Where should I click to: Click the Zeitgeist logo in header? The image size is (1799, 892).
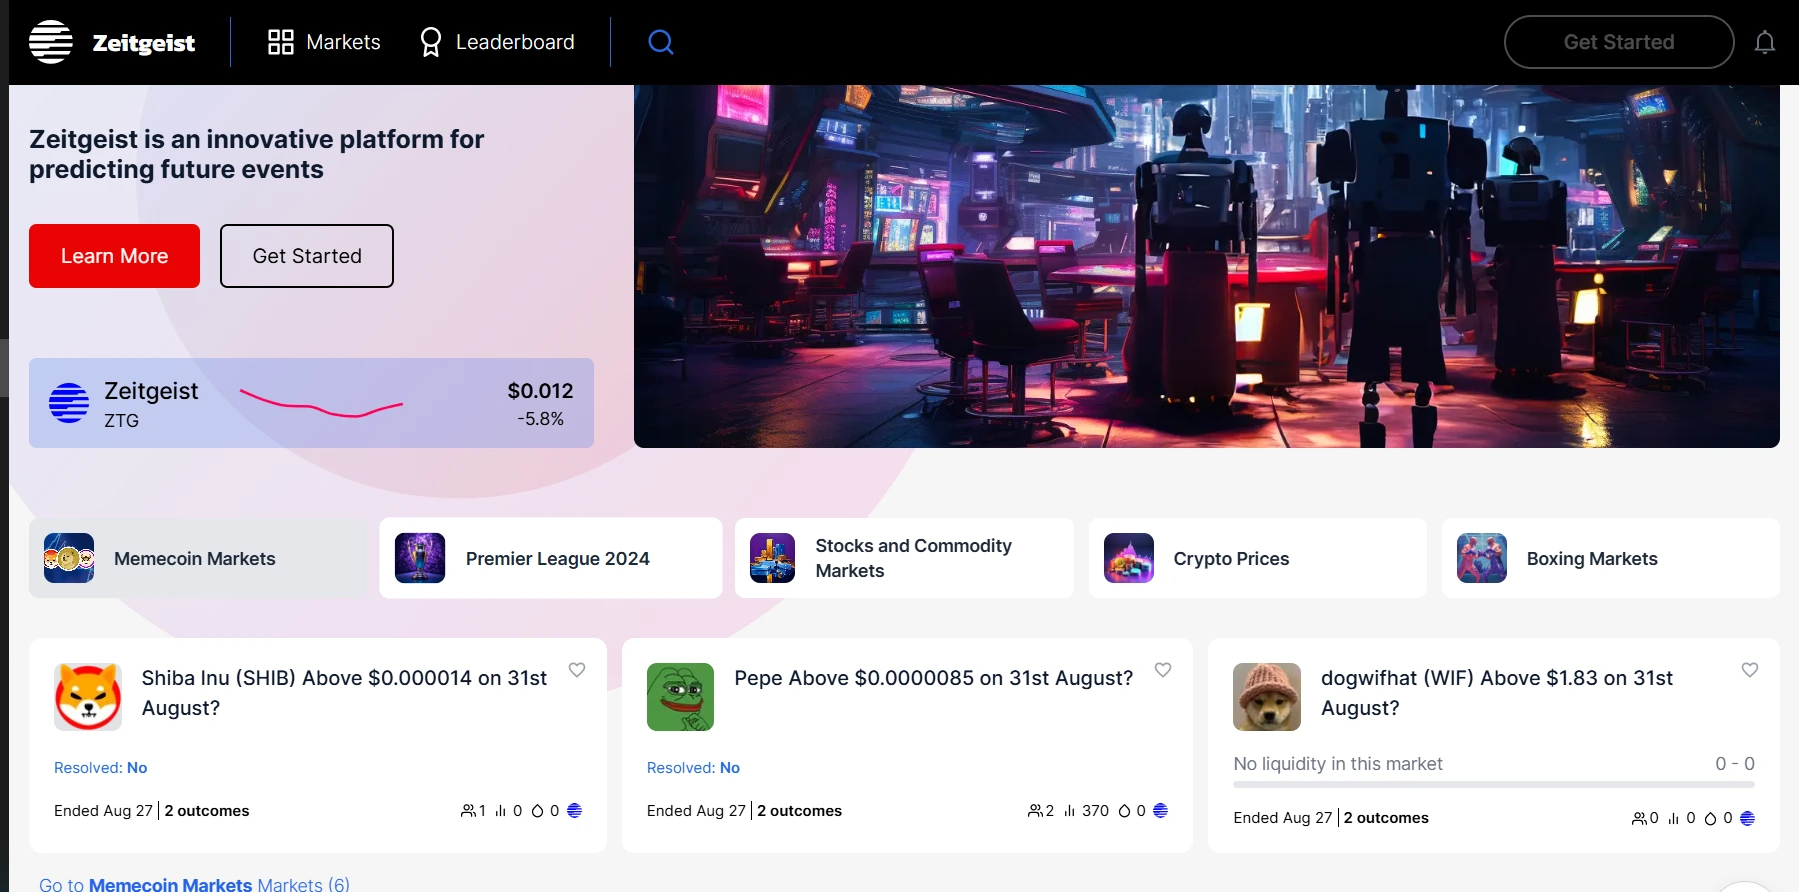pyautogui.click(x=112, y=42)
